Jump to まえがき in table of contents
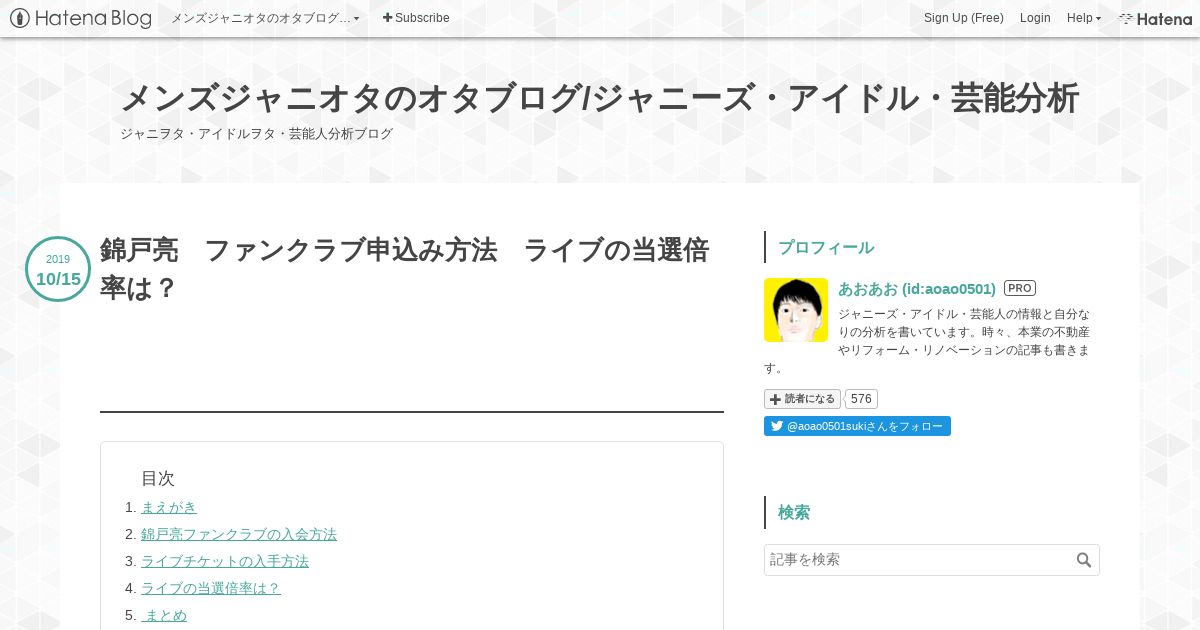This screenshot has width=1200, height=630. coord(169,507)
